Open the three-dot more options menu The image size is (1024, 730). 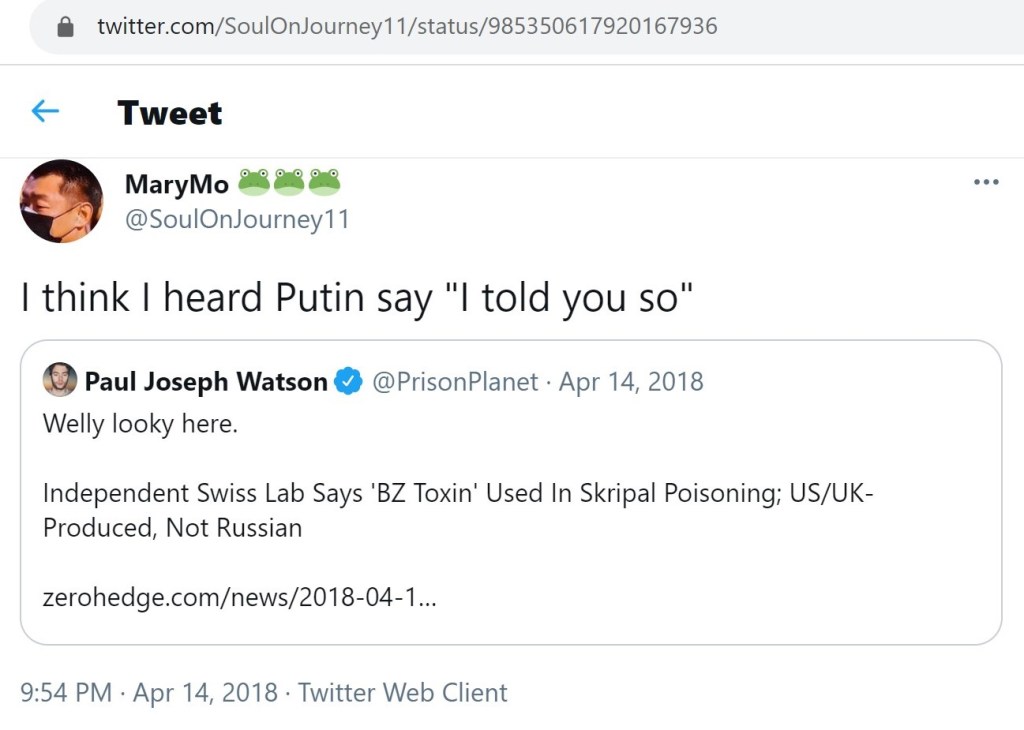[x=986, y=182]
